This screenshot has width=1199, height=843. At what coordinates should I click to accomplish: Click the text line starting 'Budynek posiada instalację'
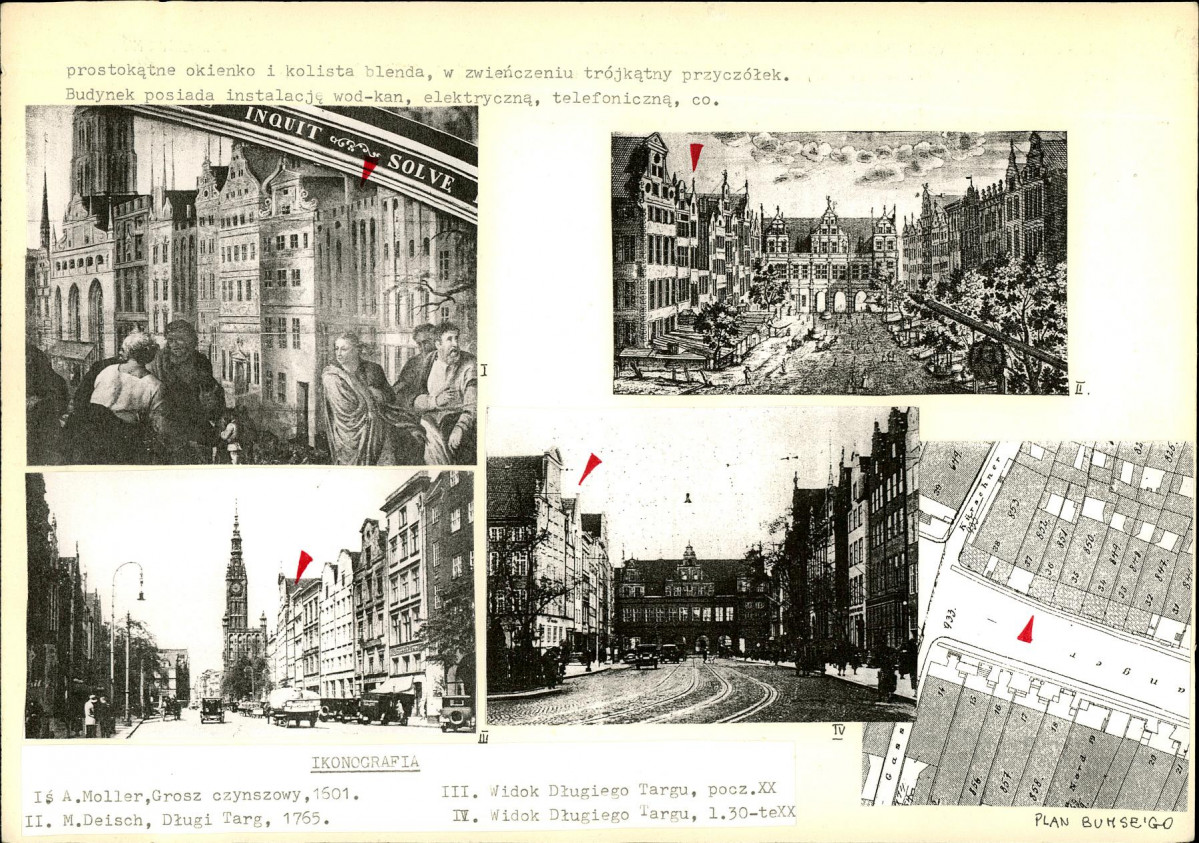(392, 98)
